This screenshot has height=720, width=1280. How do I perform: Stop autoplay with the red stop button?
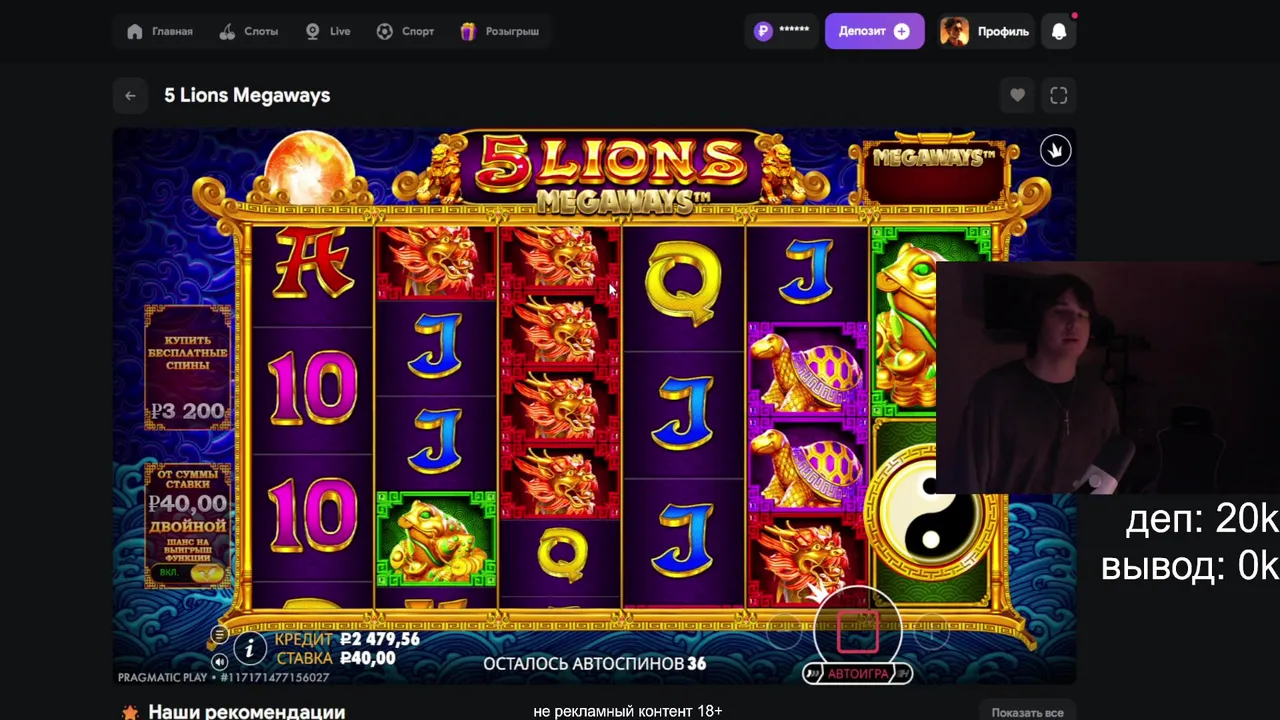(x=858, y=631)
